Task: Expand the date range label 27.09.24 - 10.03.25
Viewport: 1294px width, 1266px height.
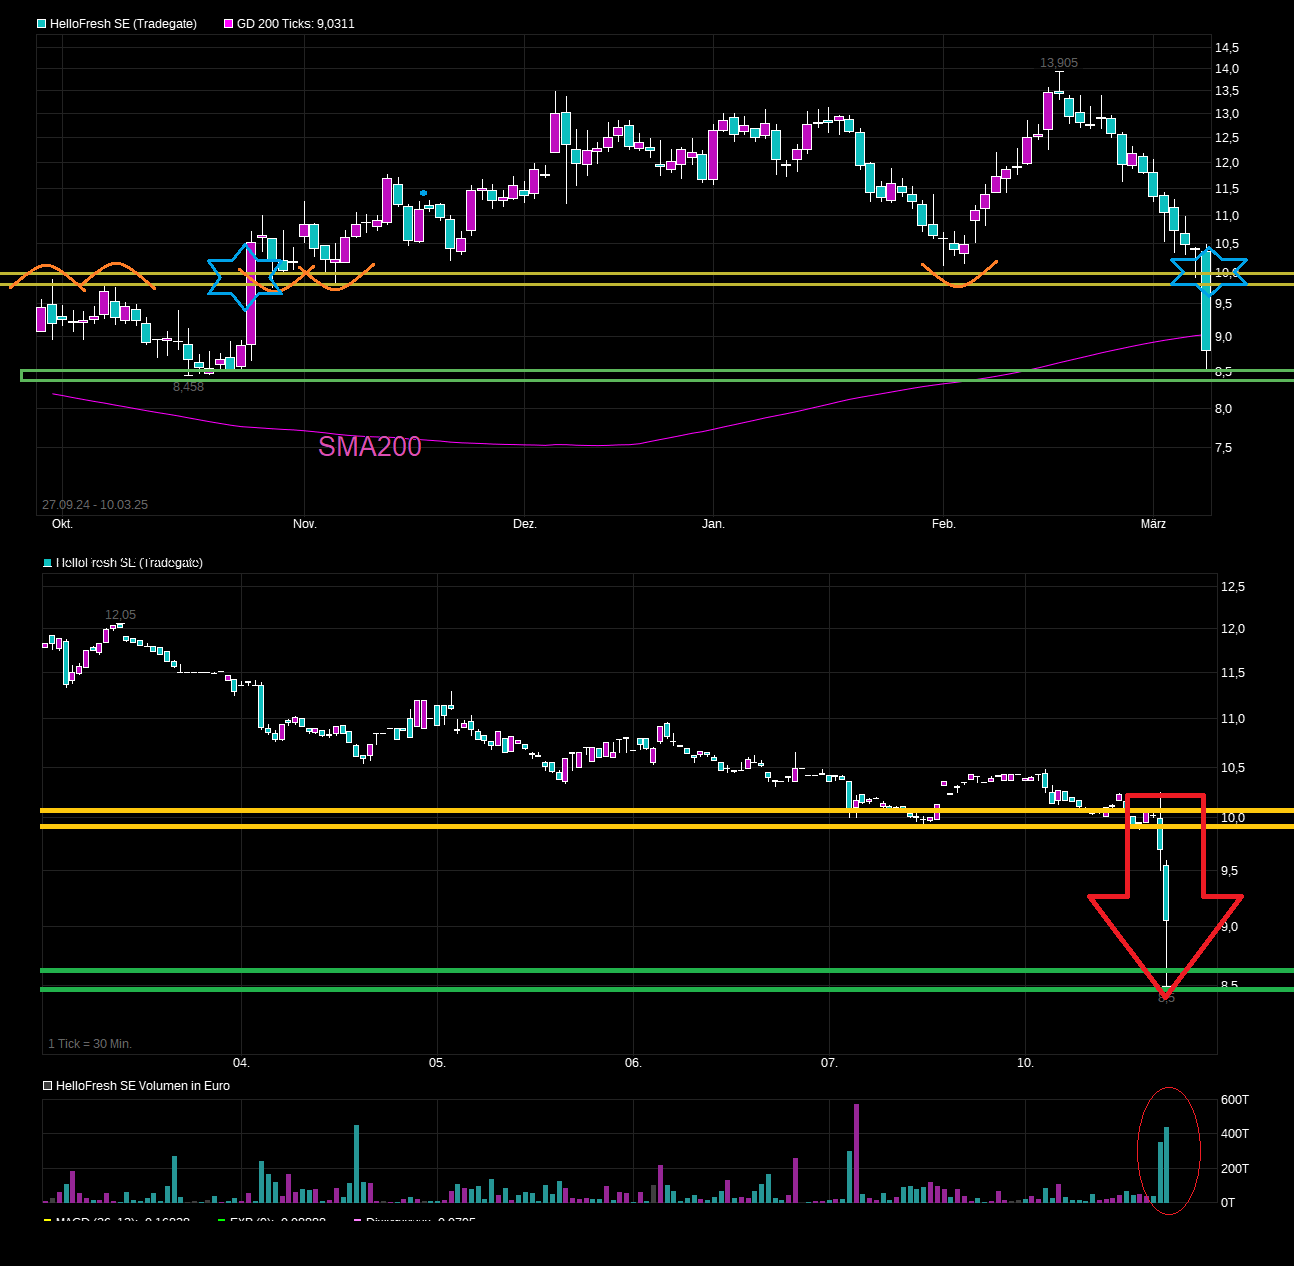Action: point(94,505)
